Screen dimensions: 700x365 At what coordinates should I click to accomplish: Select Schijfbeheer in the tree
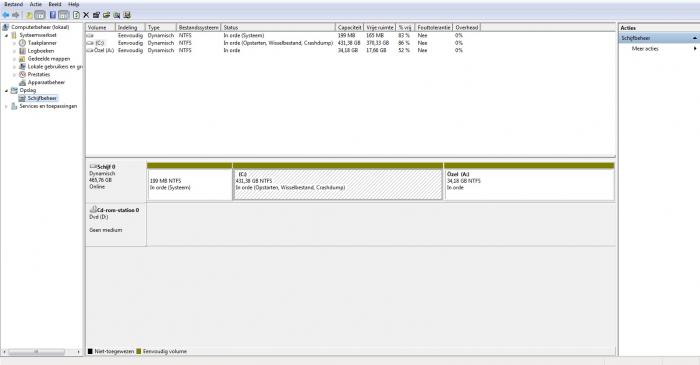pos(42,98)
